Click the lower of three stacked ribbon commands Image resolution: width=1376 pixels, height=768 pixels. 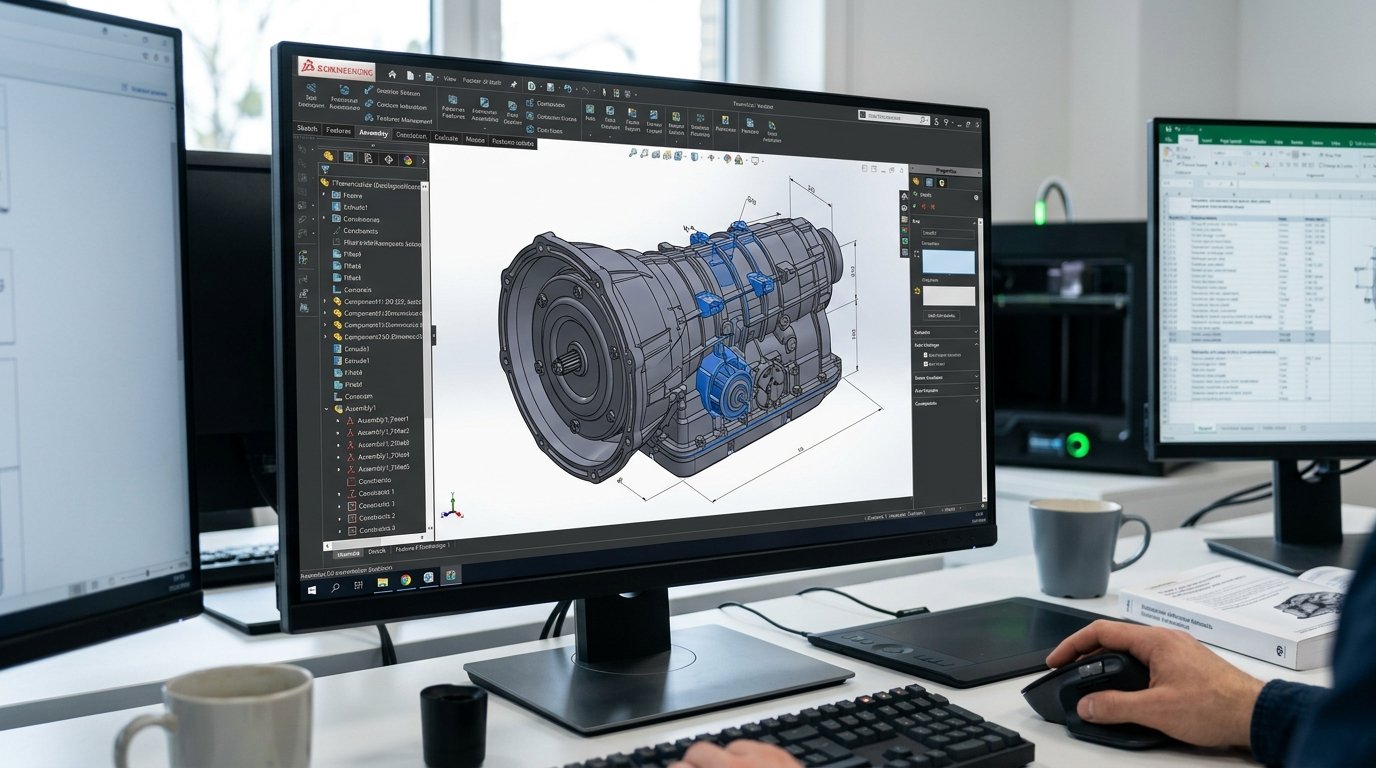point(397,118)
